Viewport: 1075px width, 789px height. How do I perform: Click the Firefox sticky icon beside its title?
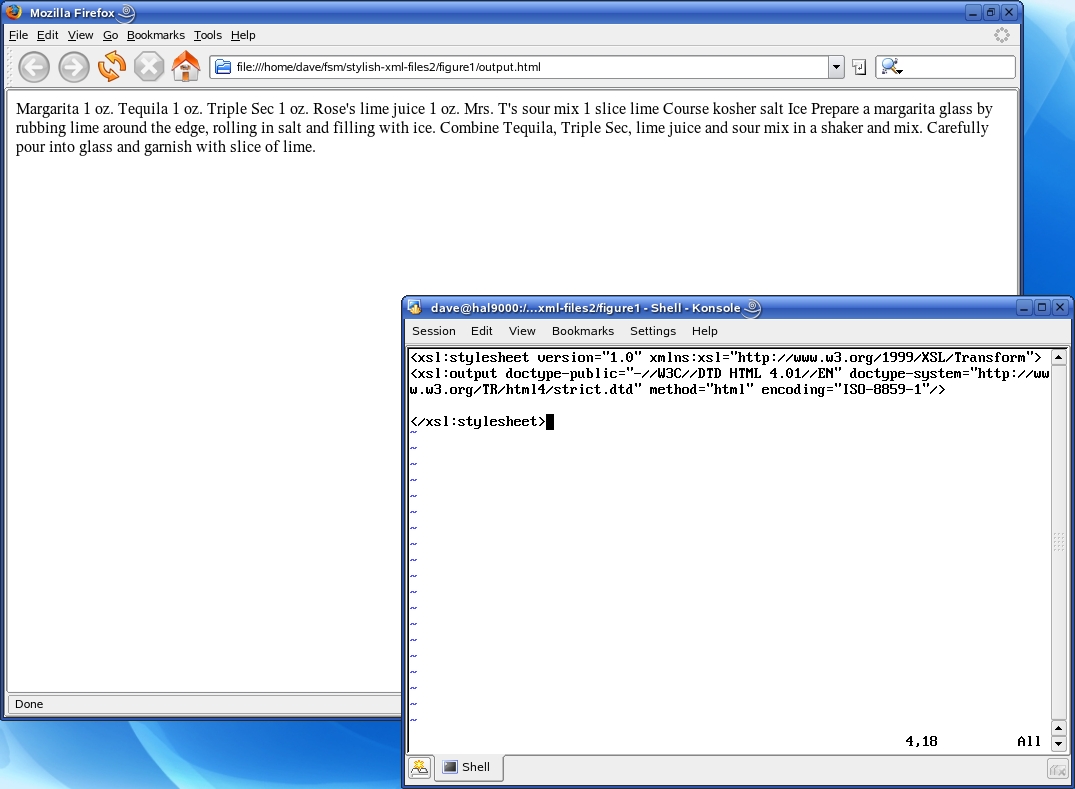126,12
